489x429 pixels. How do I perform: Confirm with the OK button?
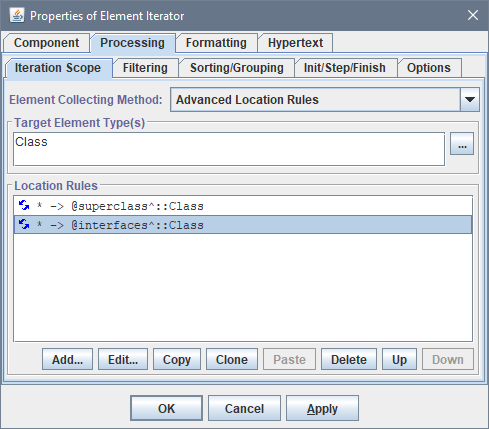click(x=166, y=408)
